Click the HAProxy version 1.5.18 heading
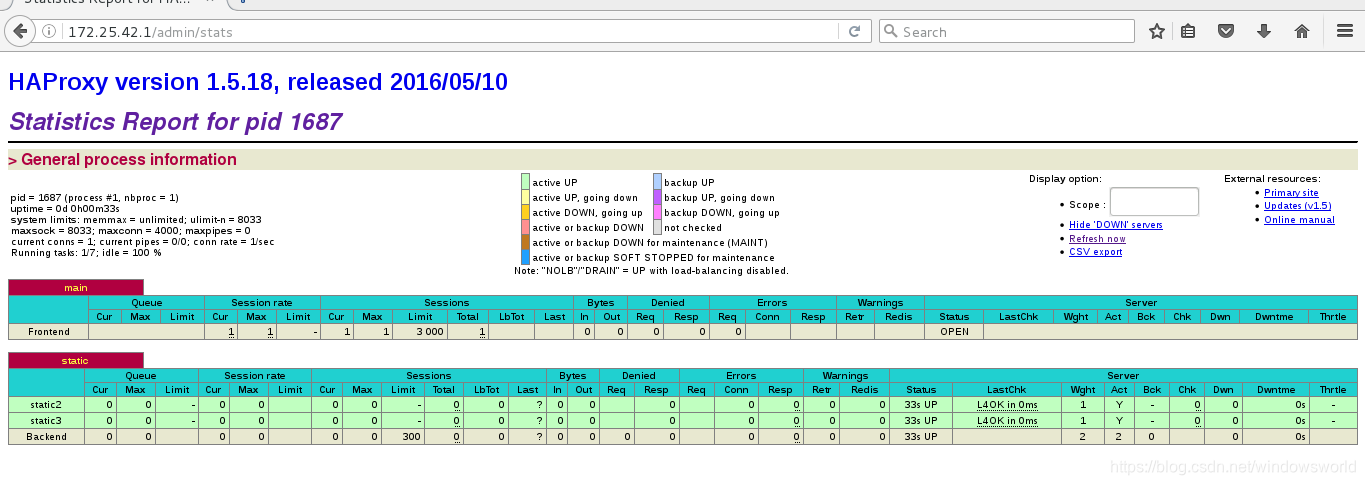Viewport: 1365px width, 485px height. point(258,82)
